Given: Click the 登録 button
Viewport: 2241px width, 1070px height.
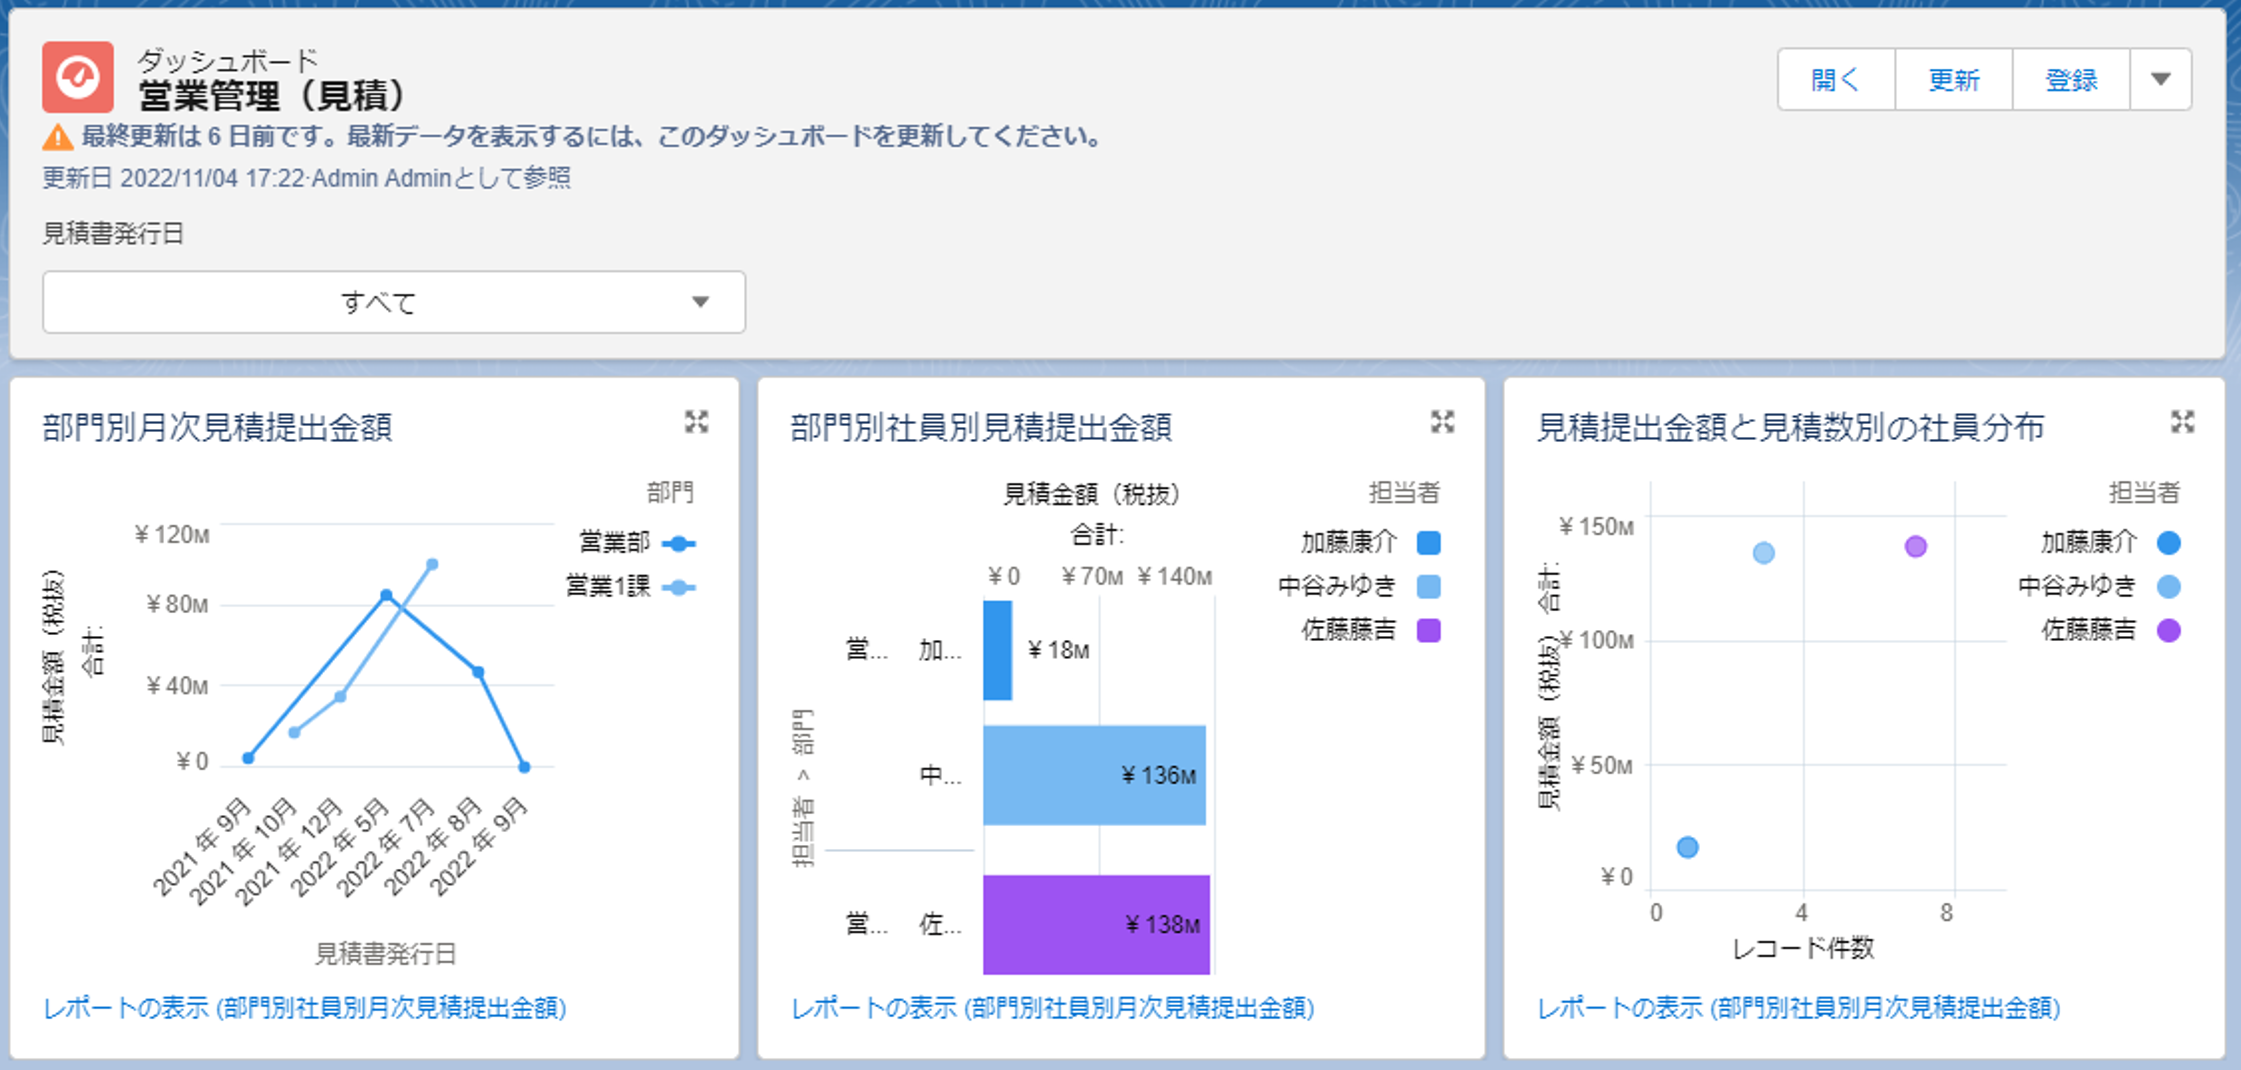Looking at the screenshot, I should [2071, 79].
